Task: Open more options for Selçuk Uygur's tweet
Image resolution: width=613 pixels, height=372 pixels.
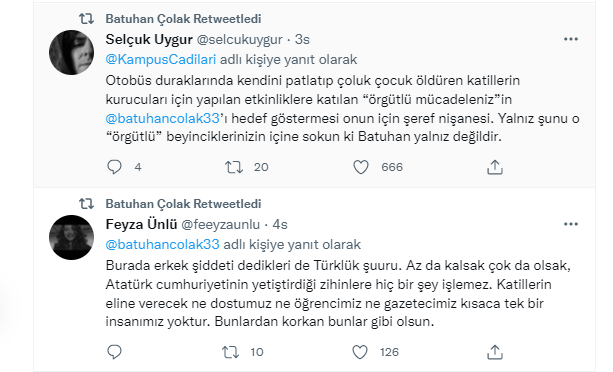Action: pos(571,39)
